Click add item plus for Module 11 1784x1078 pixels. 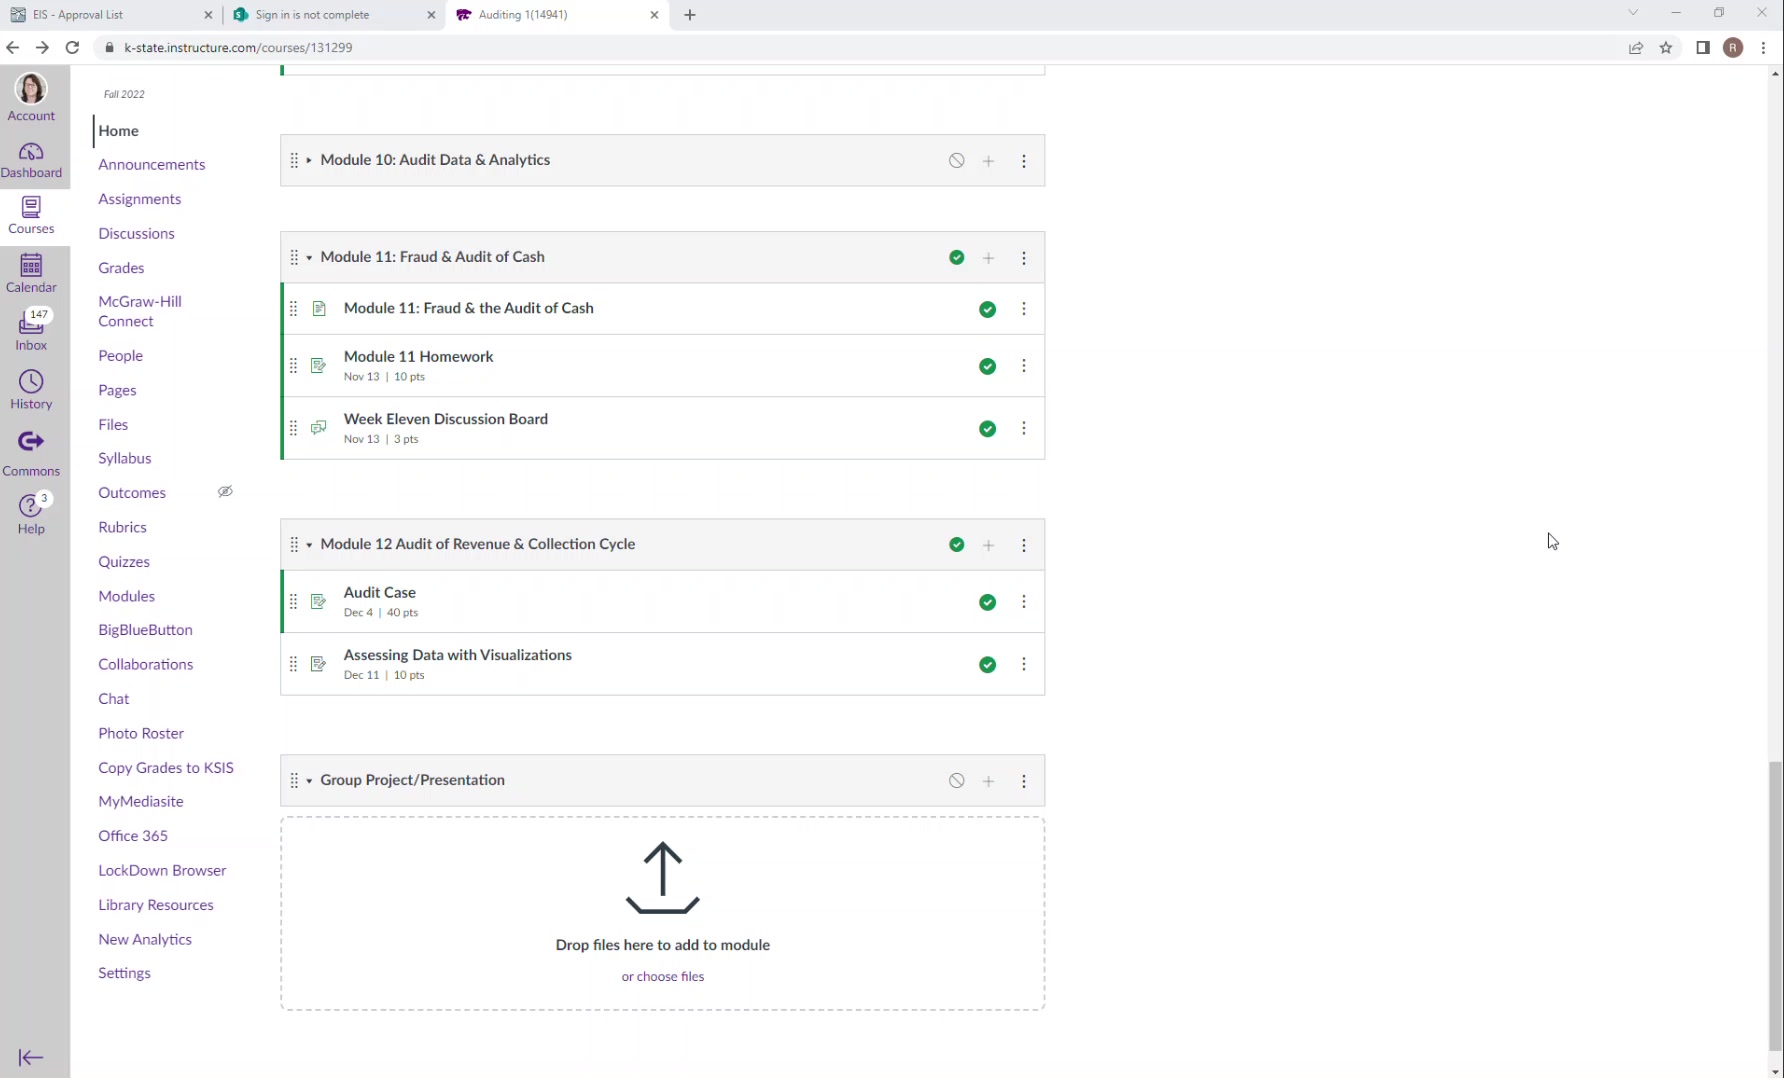tap(988, 258)
